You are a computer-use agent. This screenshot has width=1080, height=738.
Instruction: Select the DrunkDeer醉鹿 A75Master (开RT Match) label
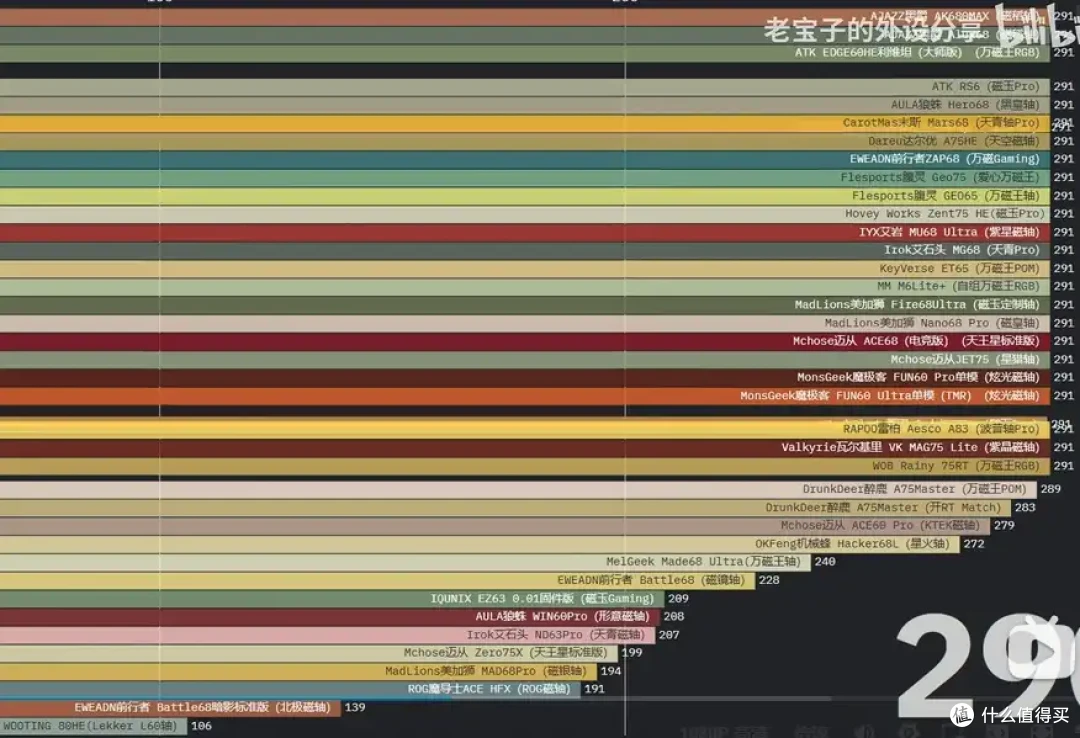[883, 507]
